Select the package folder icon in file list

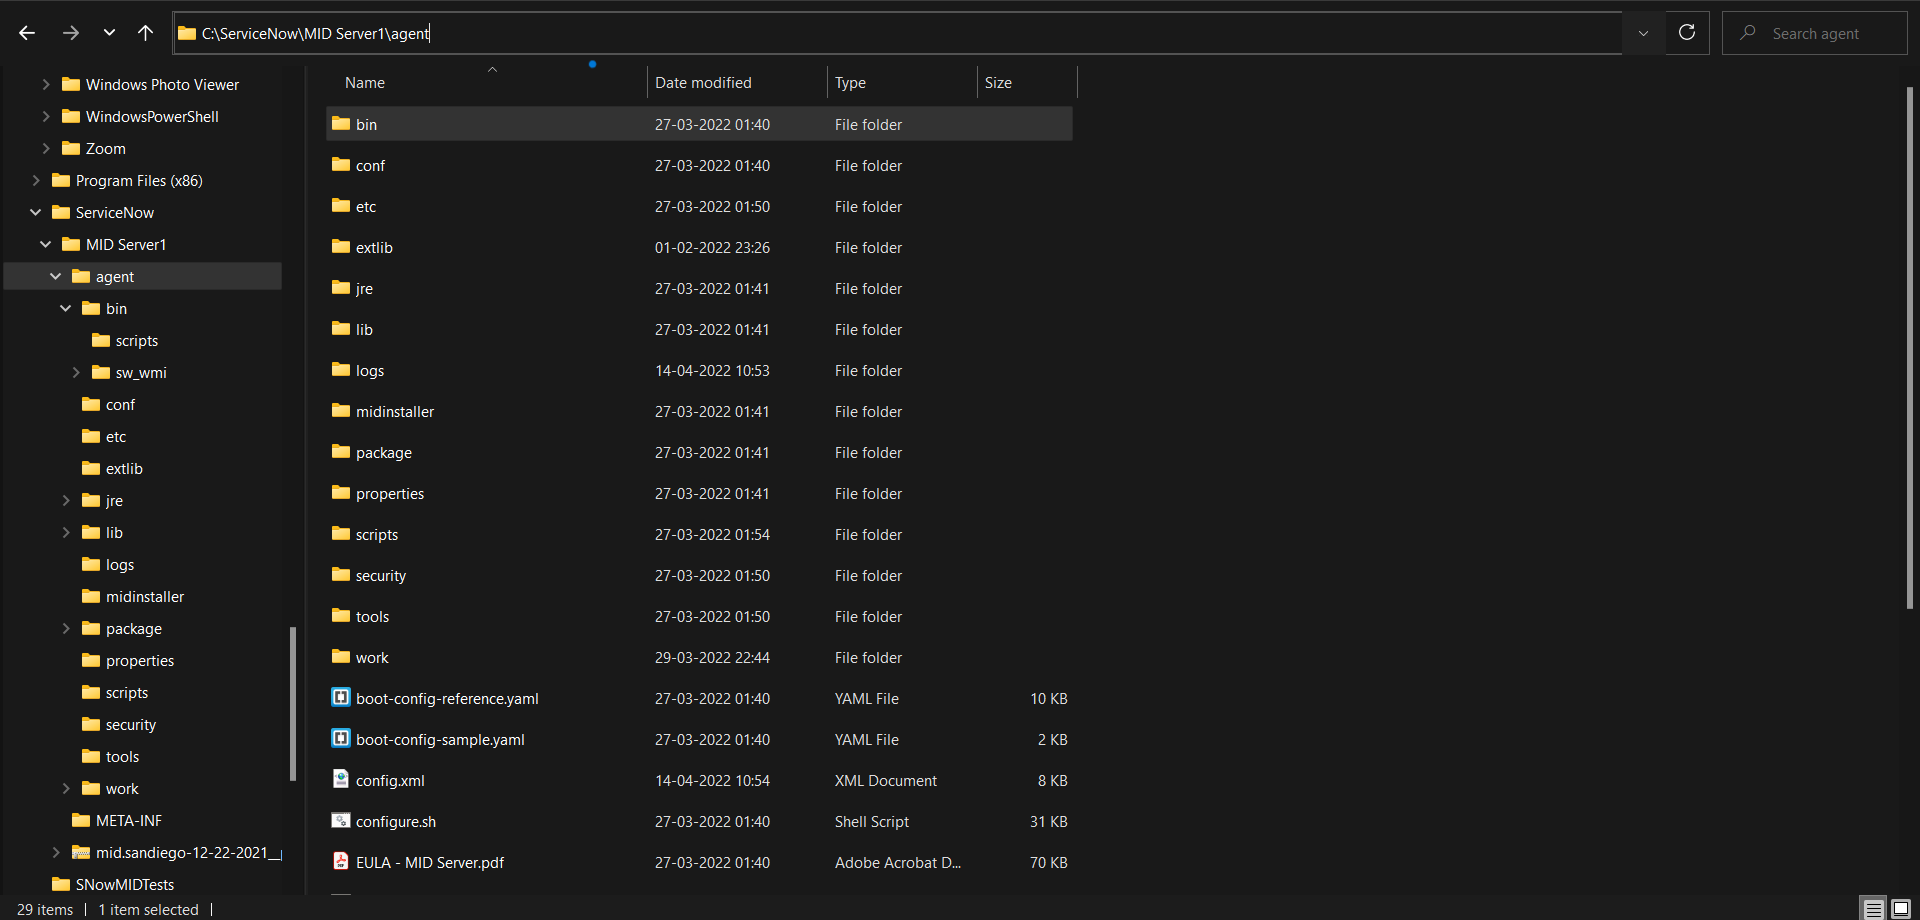pyautogui.click(x=341, y=452)
